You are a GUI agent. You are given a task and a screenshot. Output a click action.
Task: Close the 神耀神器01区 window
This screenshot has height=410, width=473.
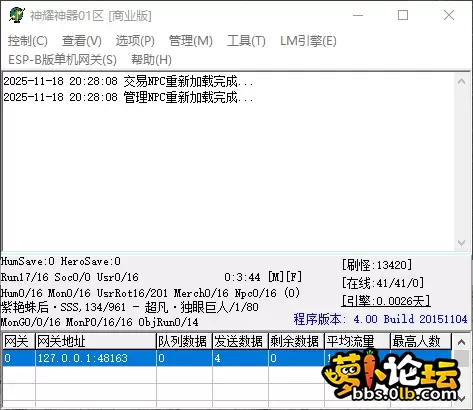click(449, 15)
